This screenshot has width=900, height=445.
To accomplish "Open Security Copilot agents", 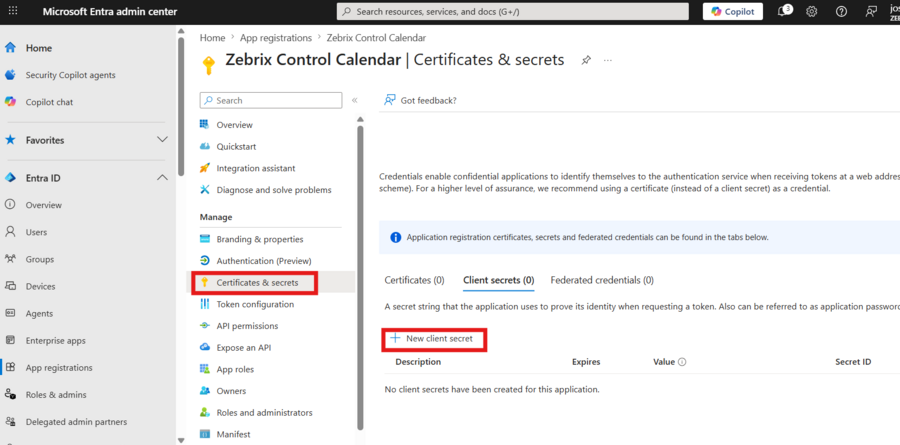I will tap(70, 75).
